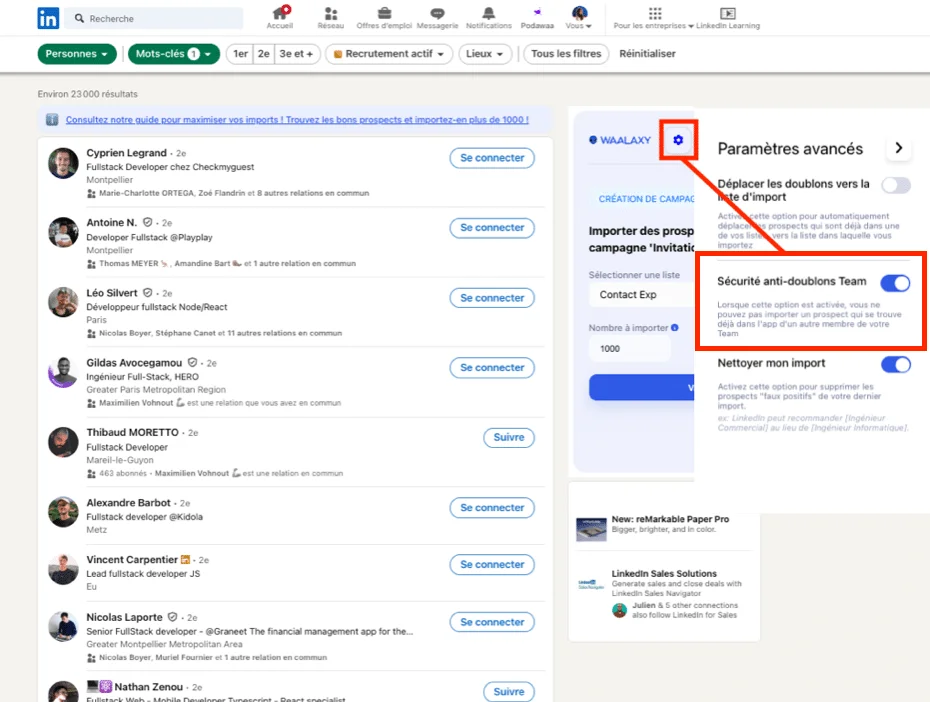Click info icon next to Nombre à importer

coord(674,327)
